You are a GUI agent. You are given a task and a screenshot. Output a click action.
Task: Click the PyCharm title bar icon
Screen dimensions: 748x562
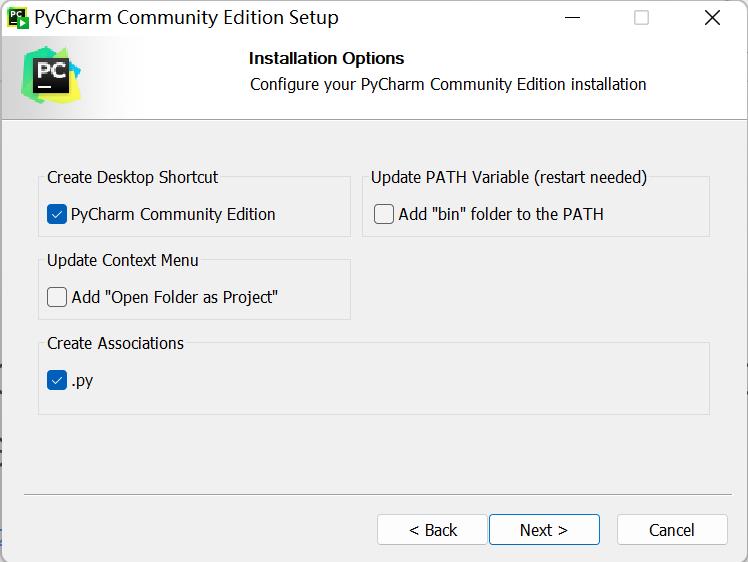coord(19,18)
